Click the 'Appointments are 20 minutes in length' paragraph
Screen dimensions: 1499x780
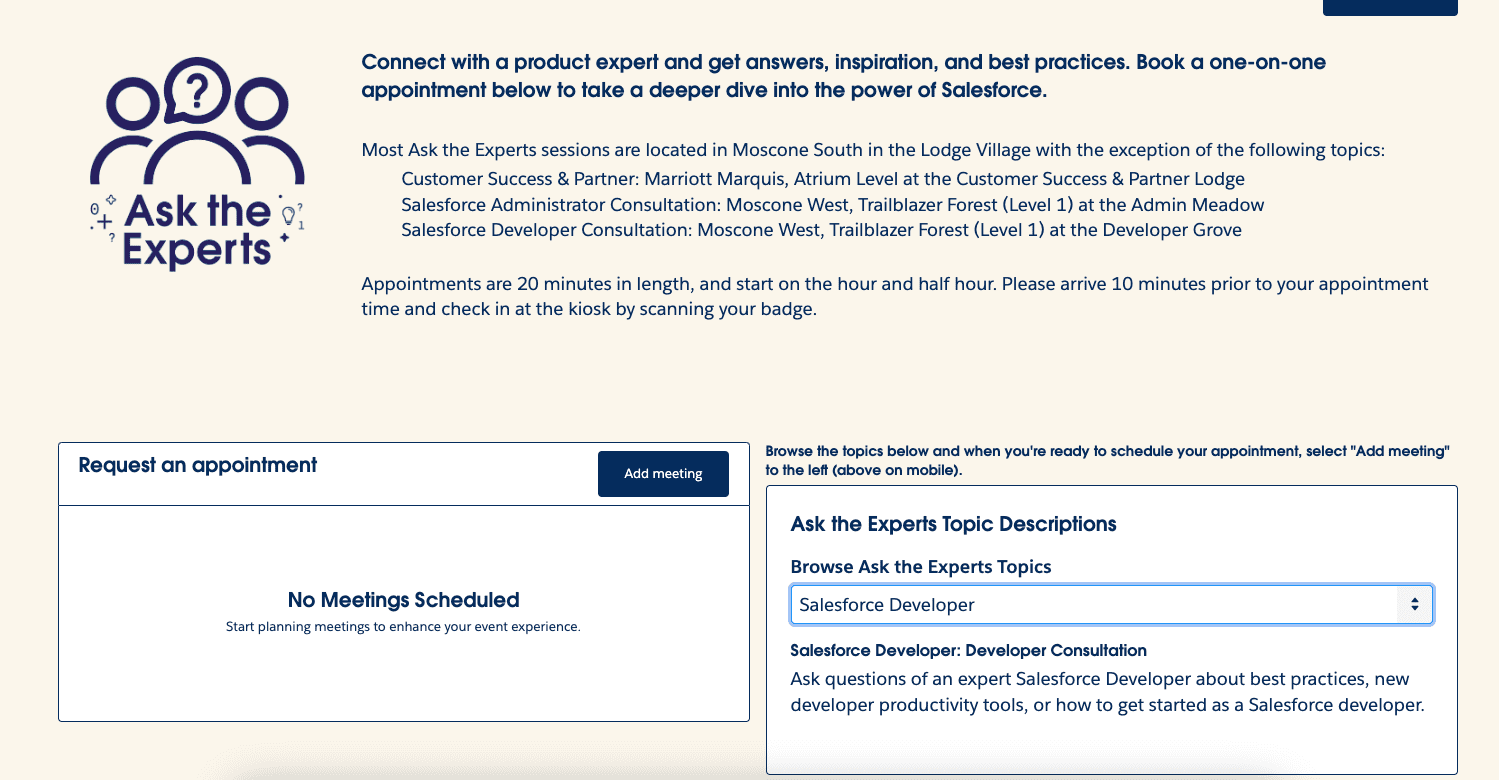895,296
